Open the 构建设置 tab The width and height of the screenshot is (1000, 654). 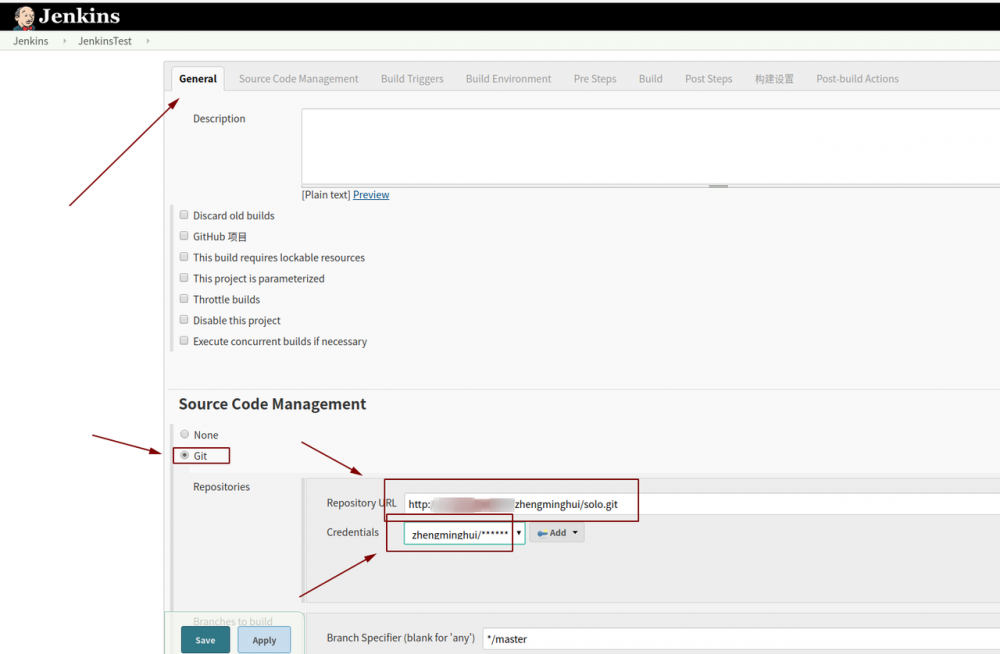pos(774,78)
